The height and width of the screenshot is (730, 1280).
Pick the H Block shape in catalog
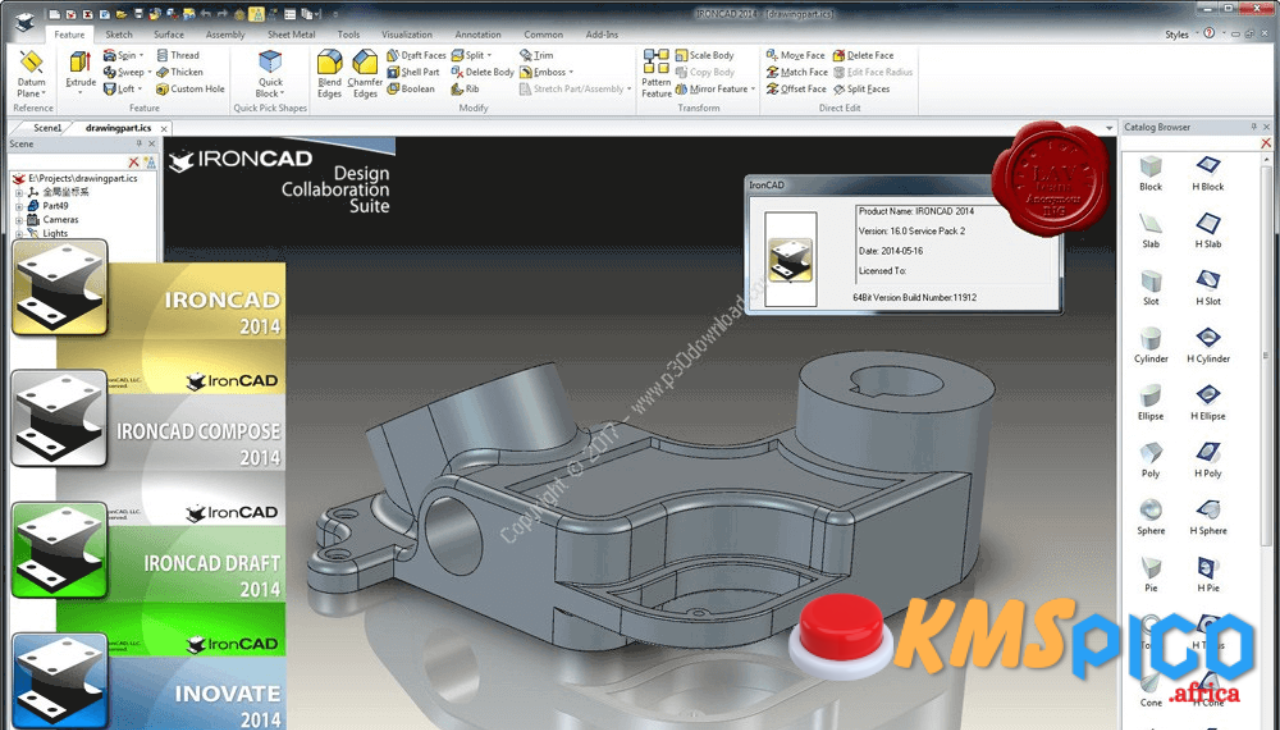tap(1208, 173)
